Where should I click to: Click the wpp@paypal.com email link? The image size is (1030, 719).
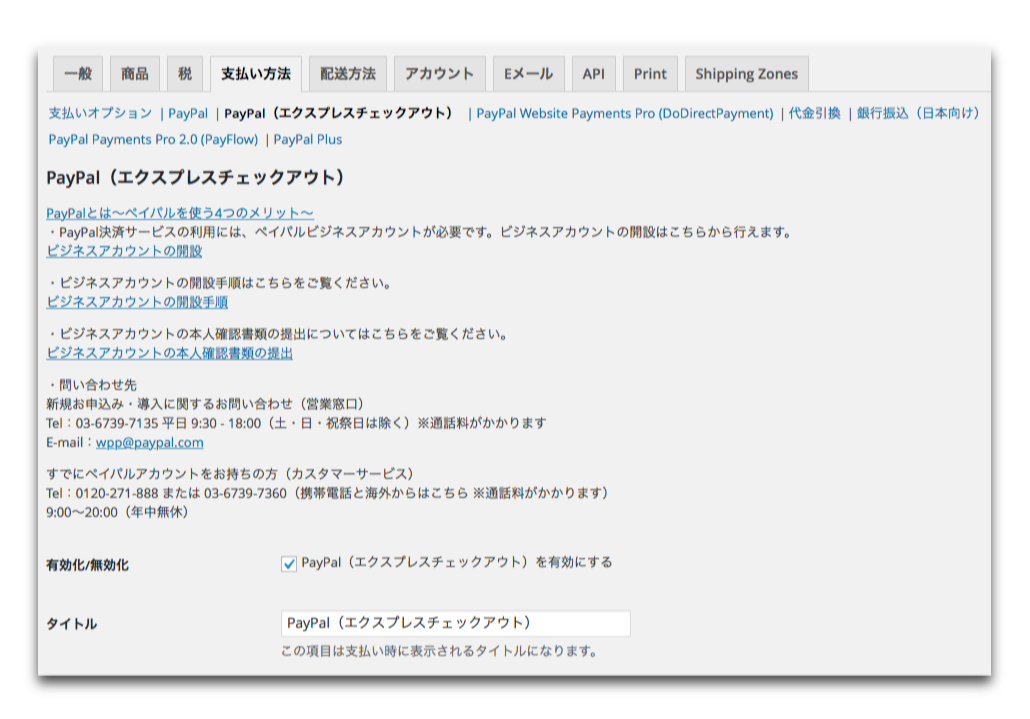[x=150, y=443]
